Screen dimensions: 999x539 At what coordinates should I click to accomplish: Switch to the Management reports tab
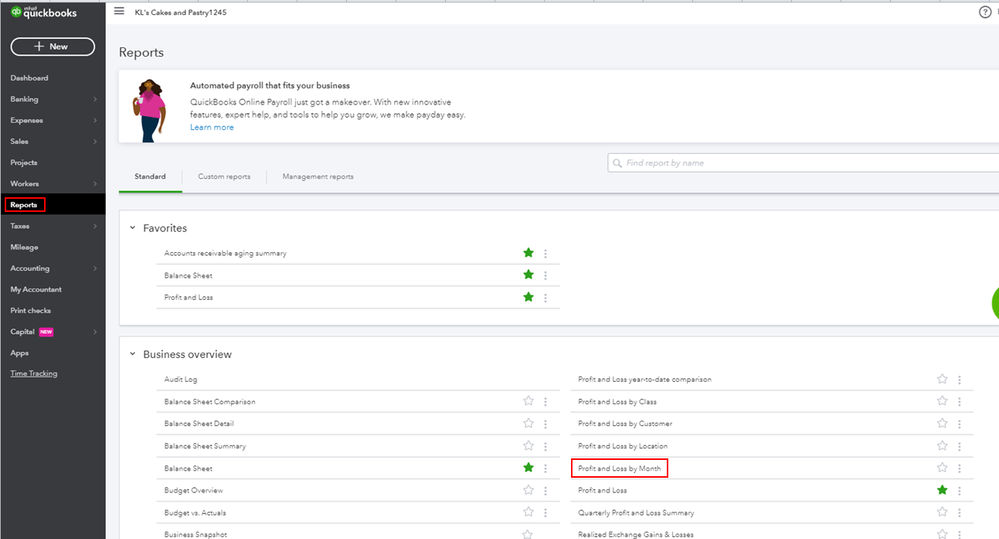[318, 177]
